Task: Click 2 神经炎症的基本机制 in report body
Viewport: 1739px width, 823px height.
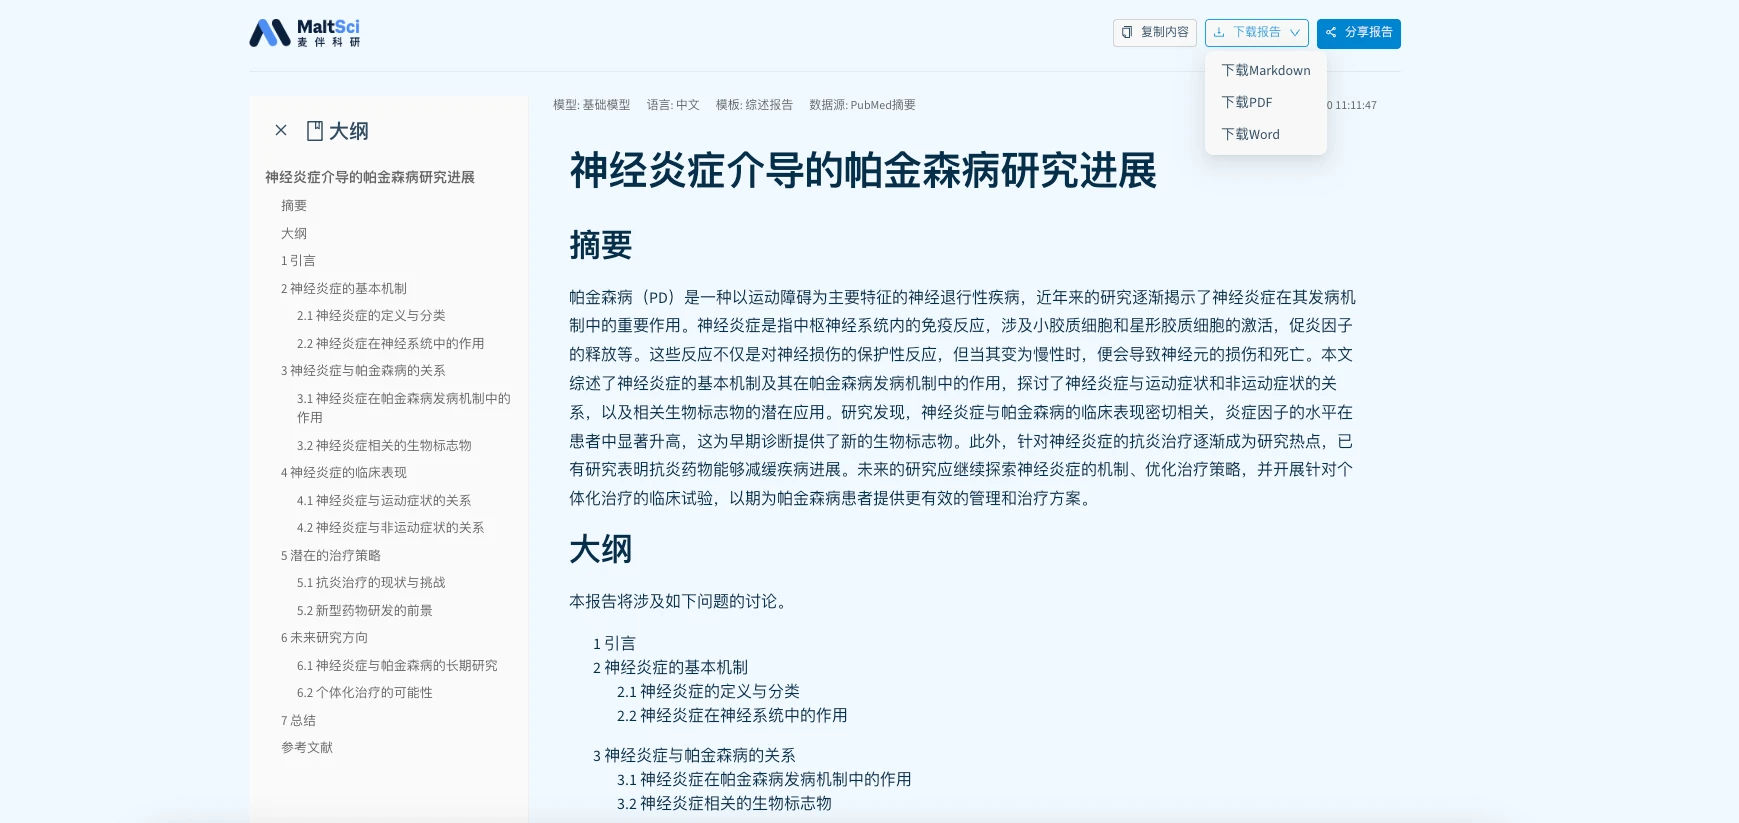Action: pos(670,667)
